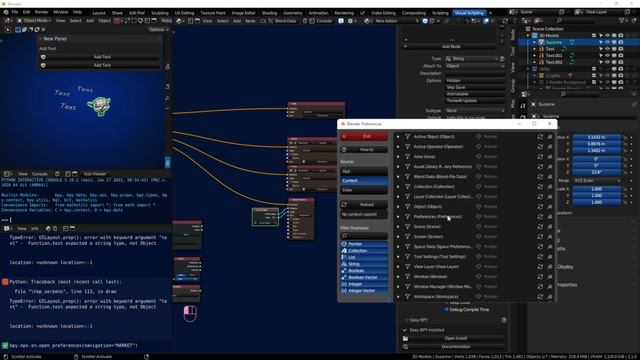This screenshot has width=640, height=360.
Task: Select Text.001 in the outliner
Action: point(554,56)
